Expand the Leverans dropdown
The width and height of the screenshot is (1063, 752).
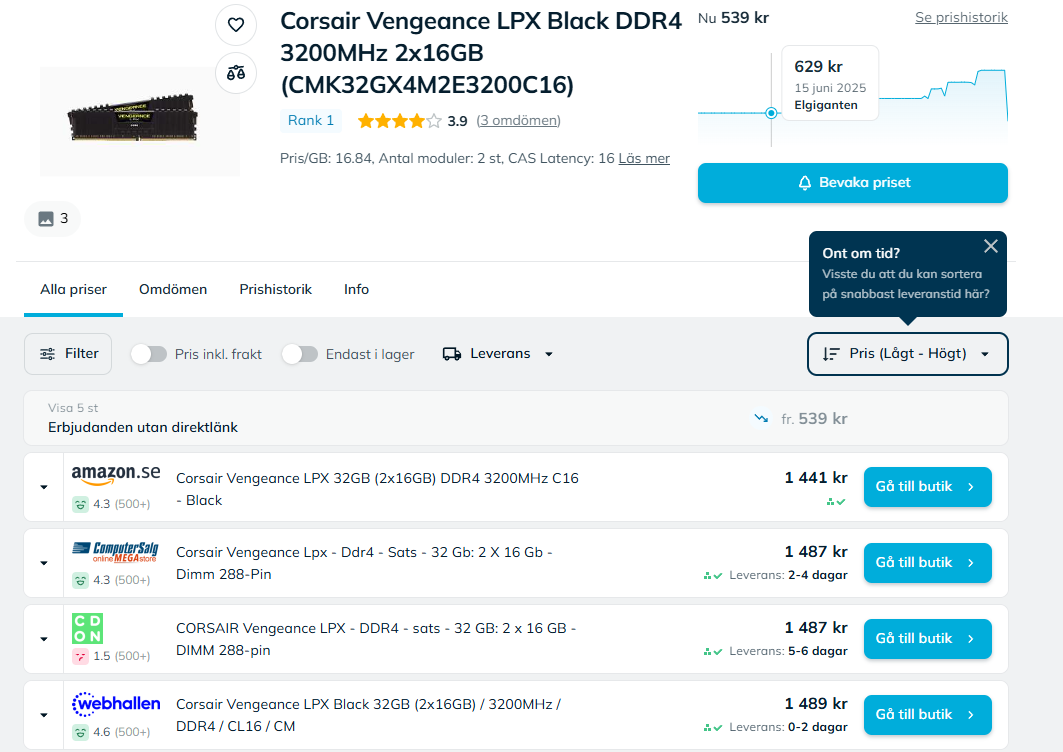click(x=498, y=354)
